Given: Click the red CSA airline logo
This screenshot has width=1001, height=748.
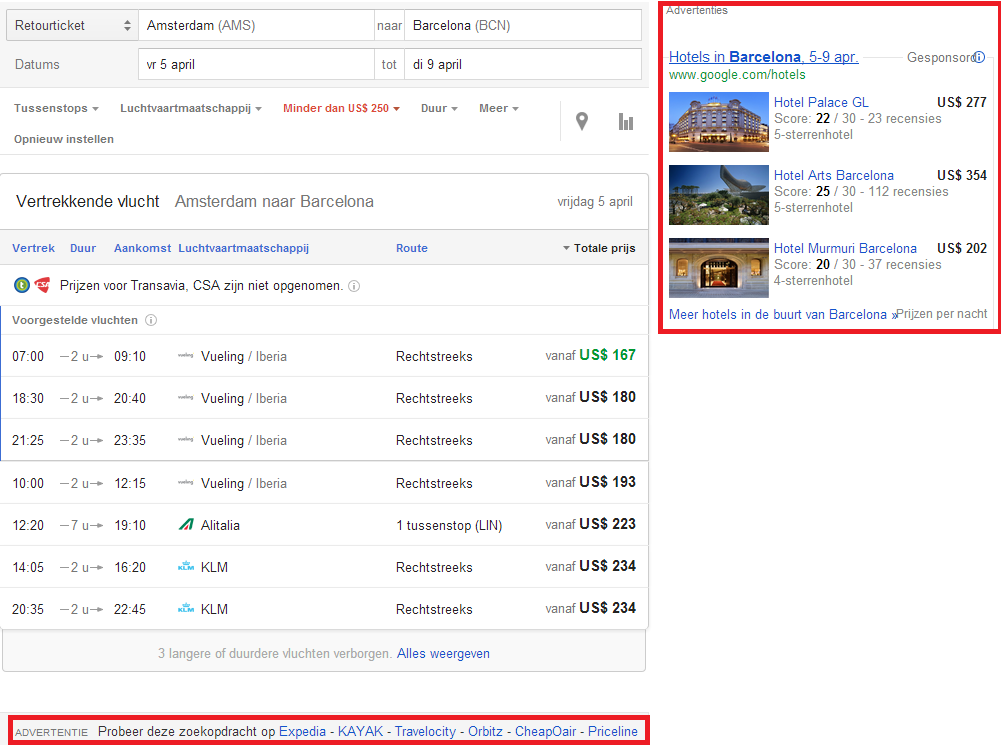Looking at the screenshot, I should (42, 285).
